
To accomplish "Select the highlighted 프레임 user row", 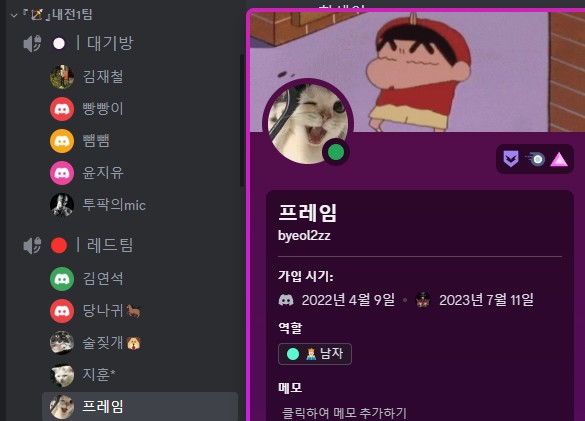I will [x=140, y=406].
